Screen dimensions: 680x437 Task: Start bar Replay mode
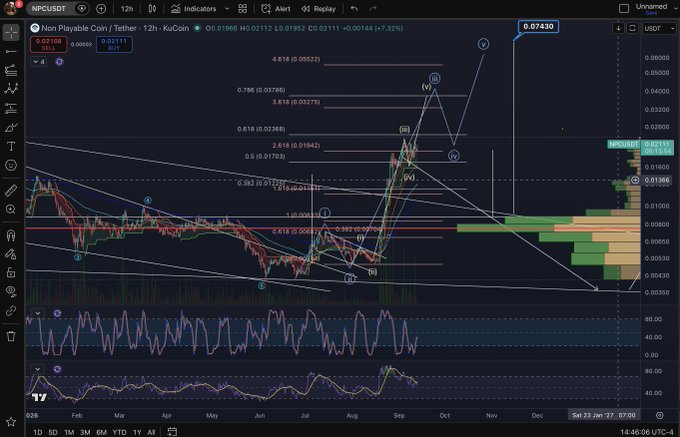[319, 9]
